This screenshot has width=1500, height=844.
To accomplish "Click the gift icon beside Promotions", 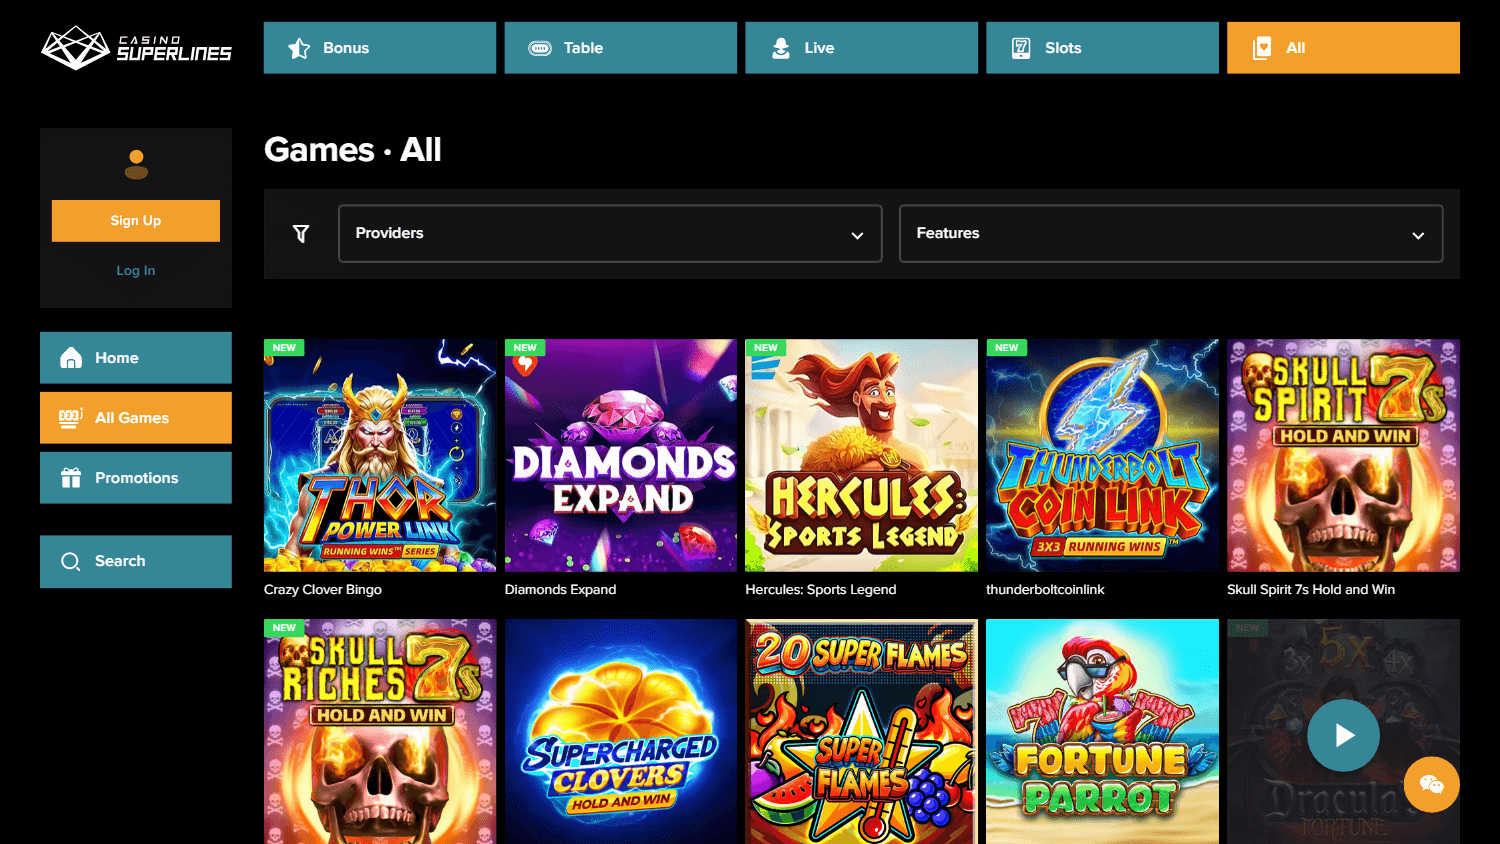I will coord(71,478).
